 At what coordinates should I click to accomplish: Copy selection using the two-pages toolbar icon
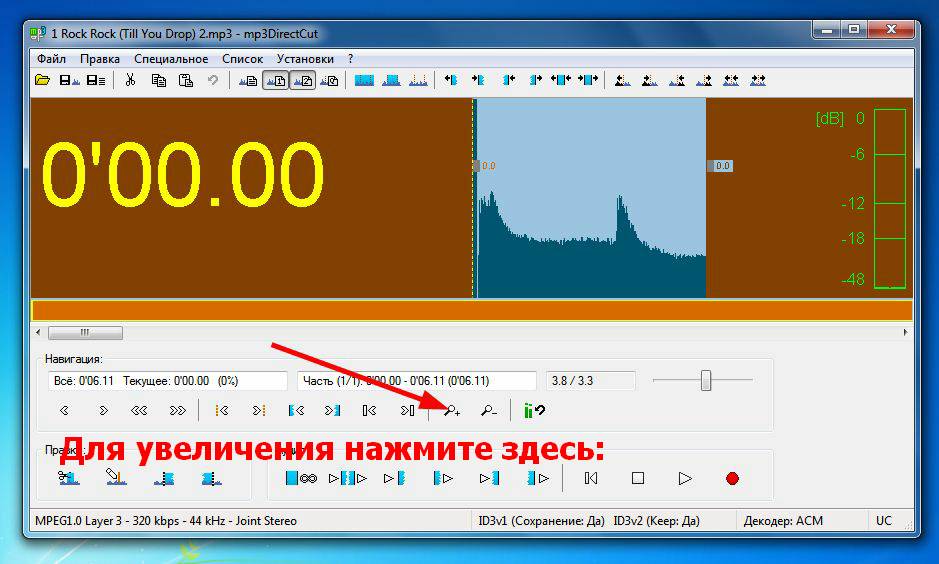(x=159, y=80)
